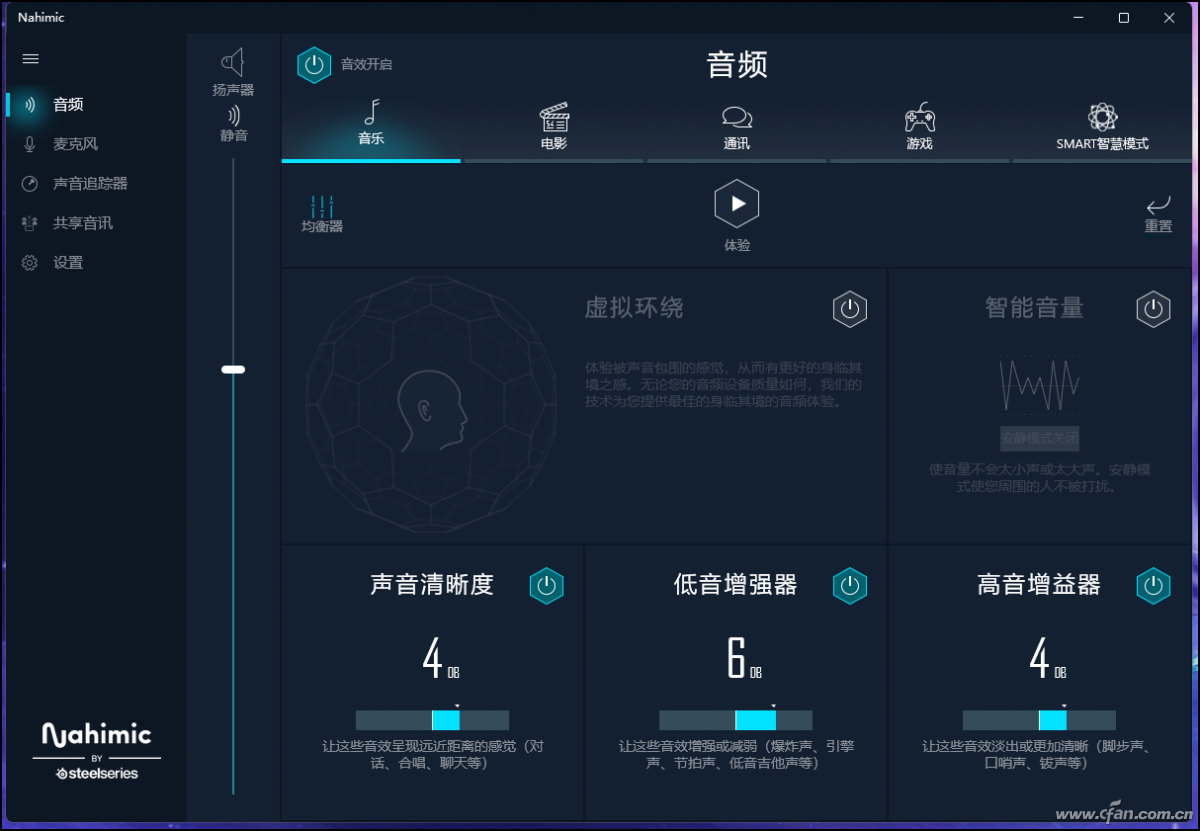This screenshot has height=831, width=1200.
Task: Open the 均衡器 equalizer
Action: coord(322,213)
